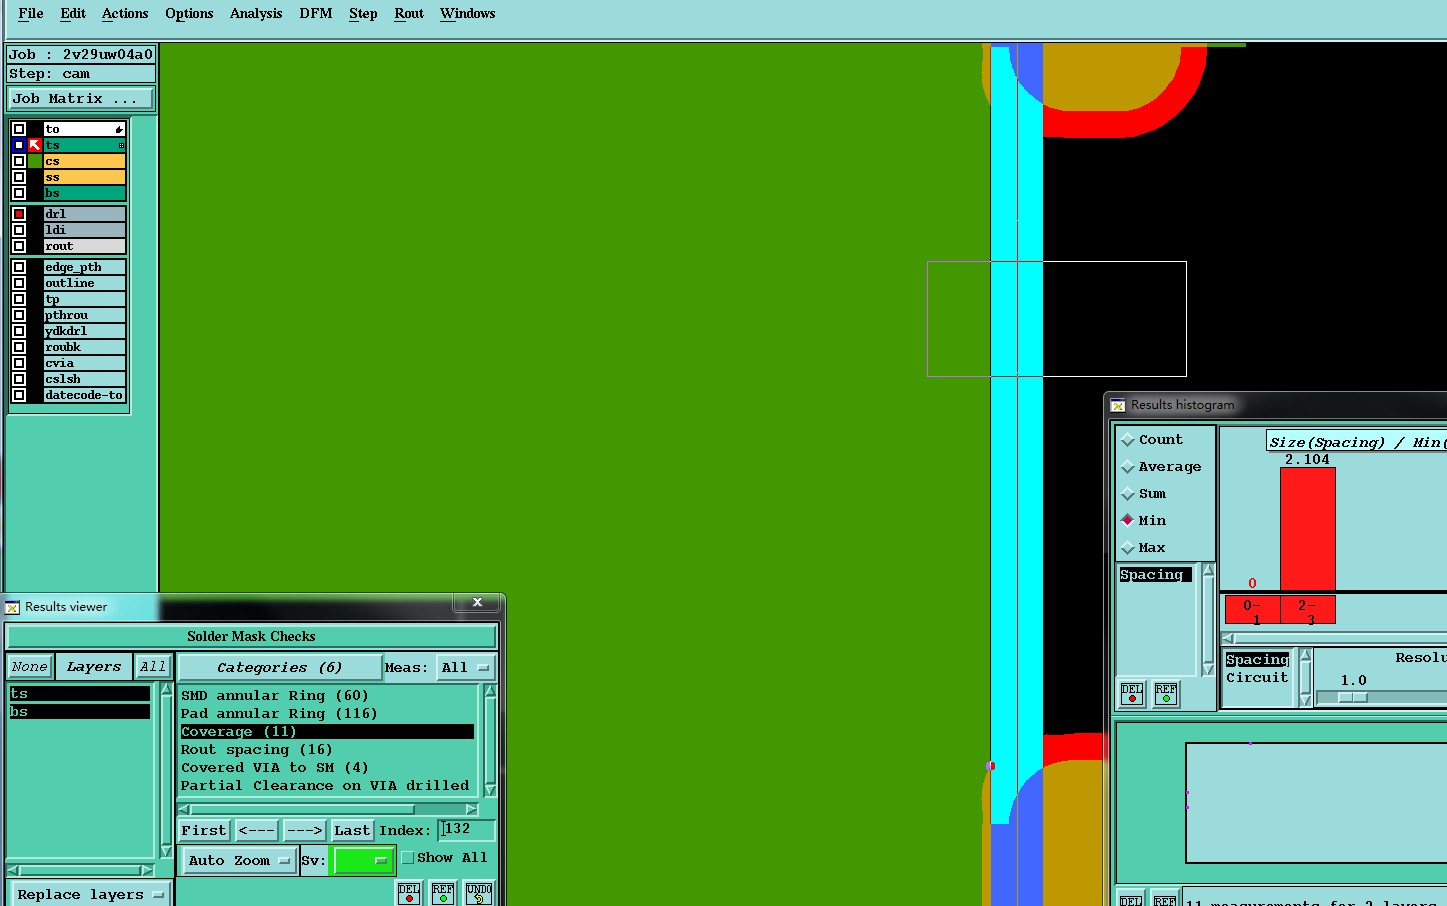Click the Categories (6) header button
This screenshot has width=1447, height=906.
[x=280, y=668]
